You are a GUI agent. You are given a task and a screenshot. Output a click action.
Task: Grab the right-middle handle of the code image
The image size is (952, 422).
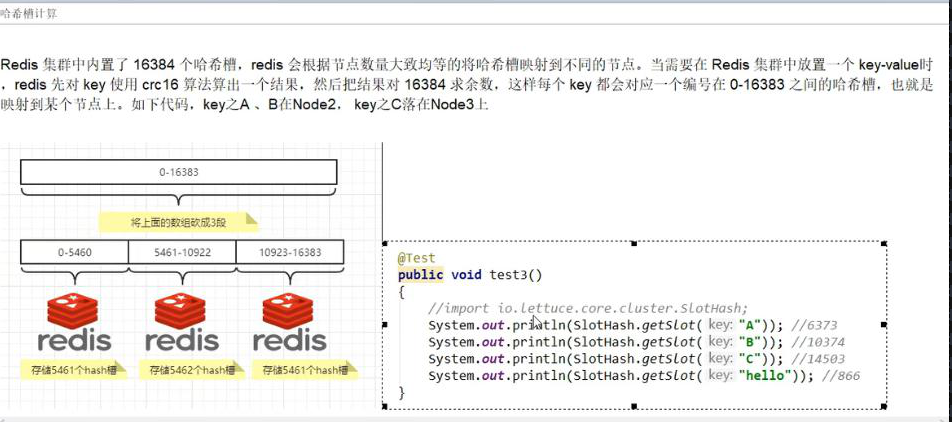[883, 325]
